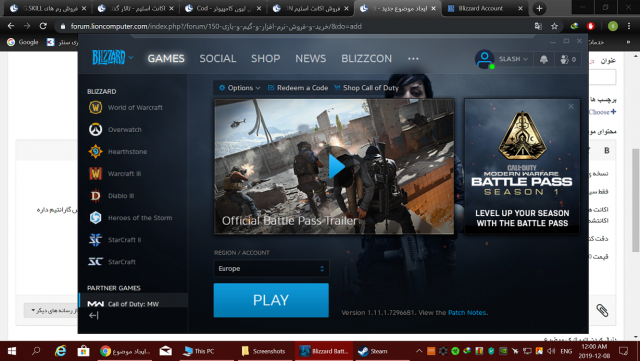The image size is (640, 361).
Task: Open Internet Explorer from taskbar
Action: (x=61, y=351)
